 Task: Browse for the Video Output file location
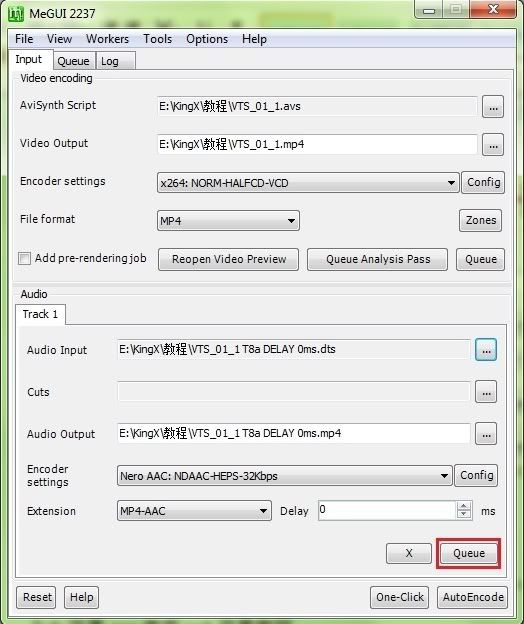click(x=493, y=144)
